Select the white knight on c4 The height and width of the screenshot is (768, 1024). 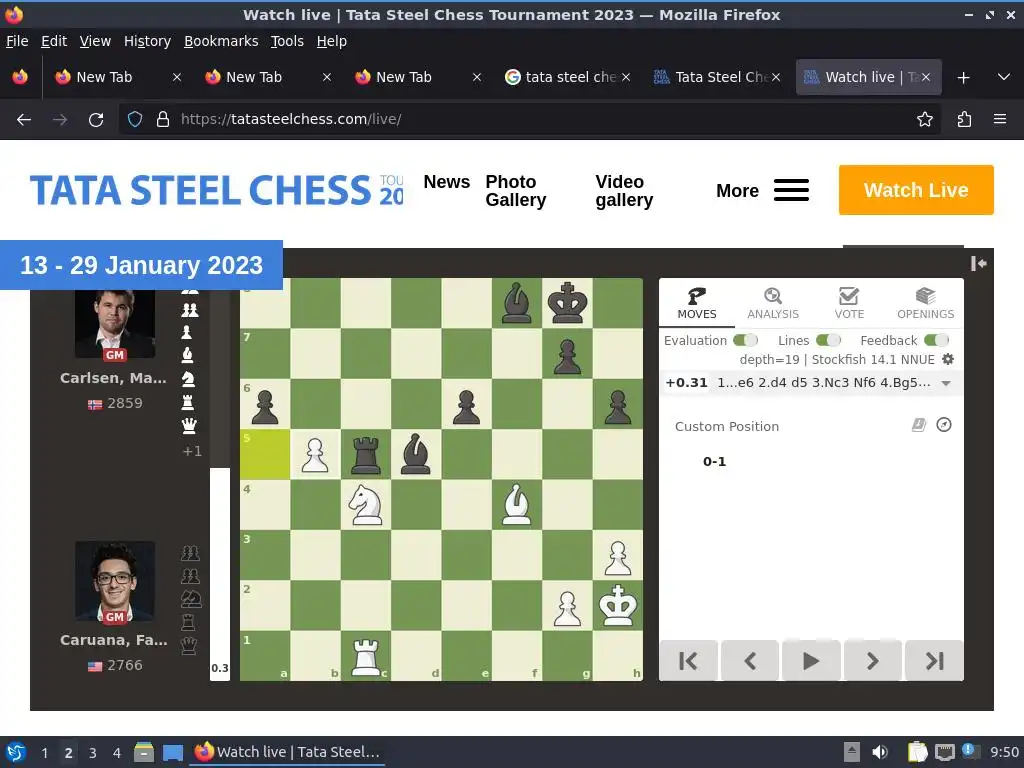point(365,505)
